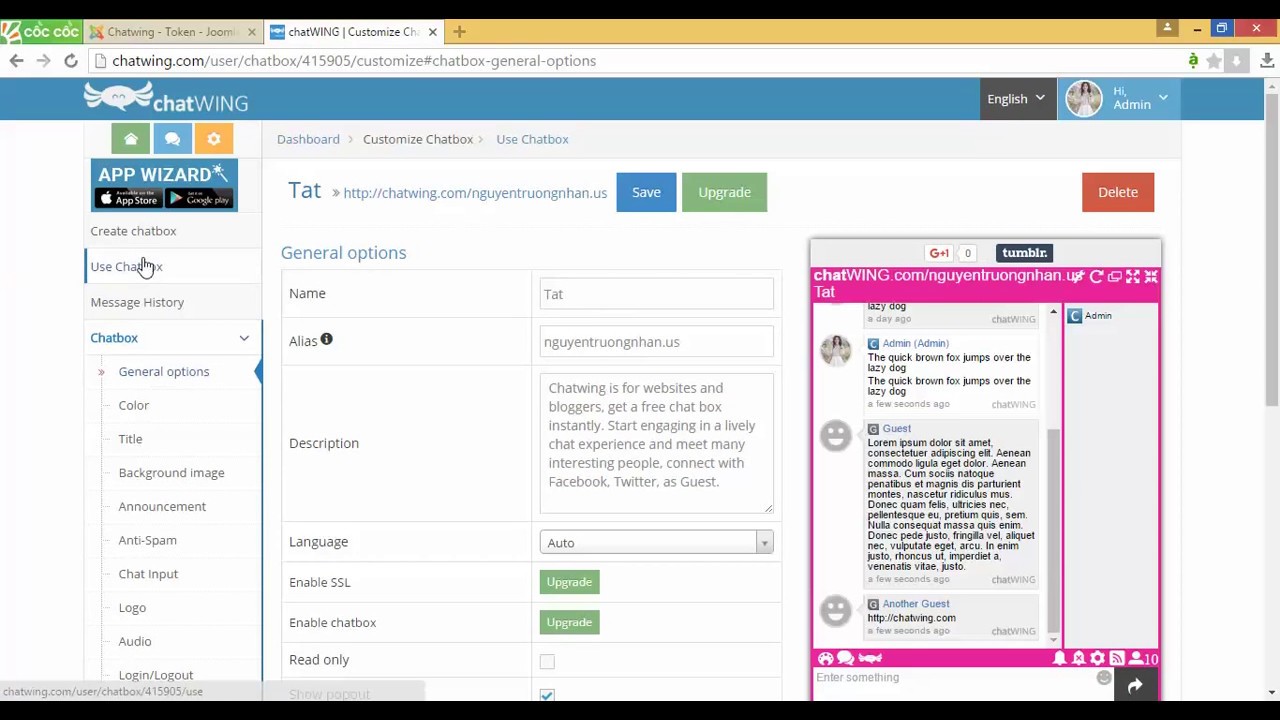Open chatbox in popup window icon
The width and height of the screenshot is (1280, 720).
pyautogui.click(x=1115, y=276)
